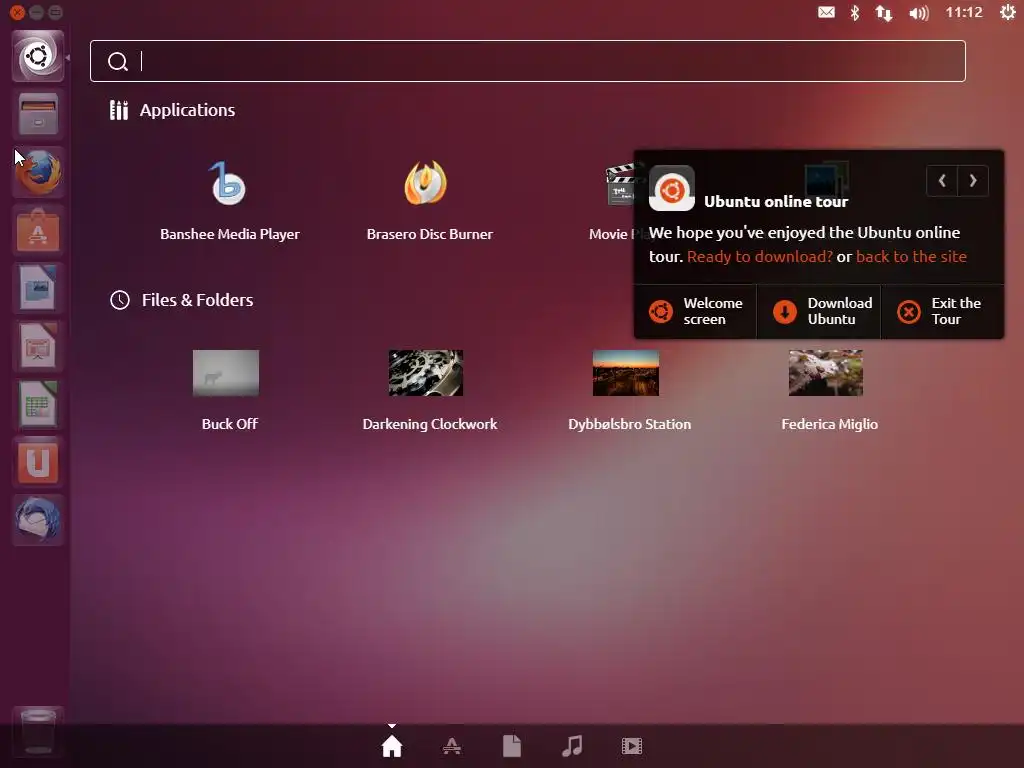
Task: Open Ubuntu One launcher icon
Action: (x=38, y=462)
